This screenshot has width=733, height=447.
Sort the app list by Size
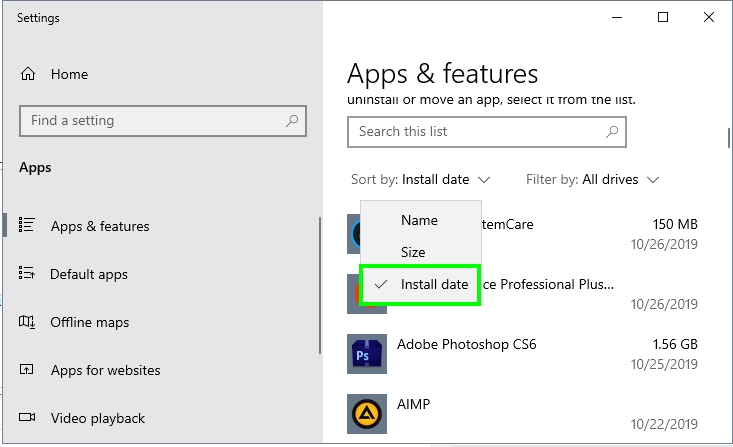[413, 252]
